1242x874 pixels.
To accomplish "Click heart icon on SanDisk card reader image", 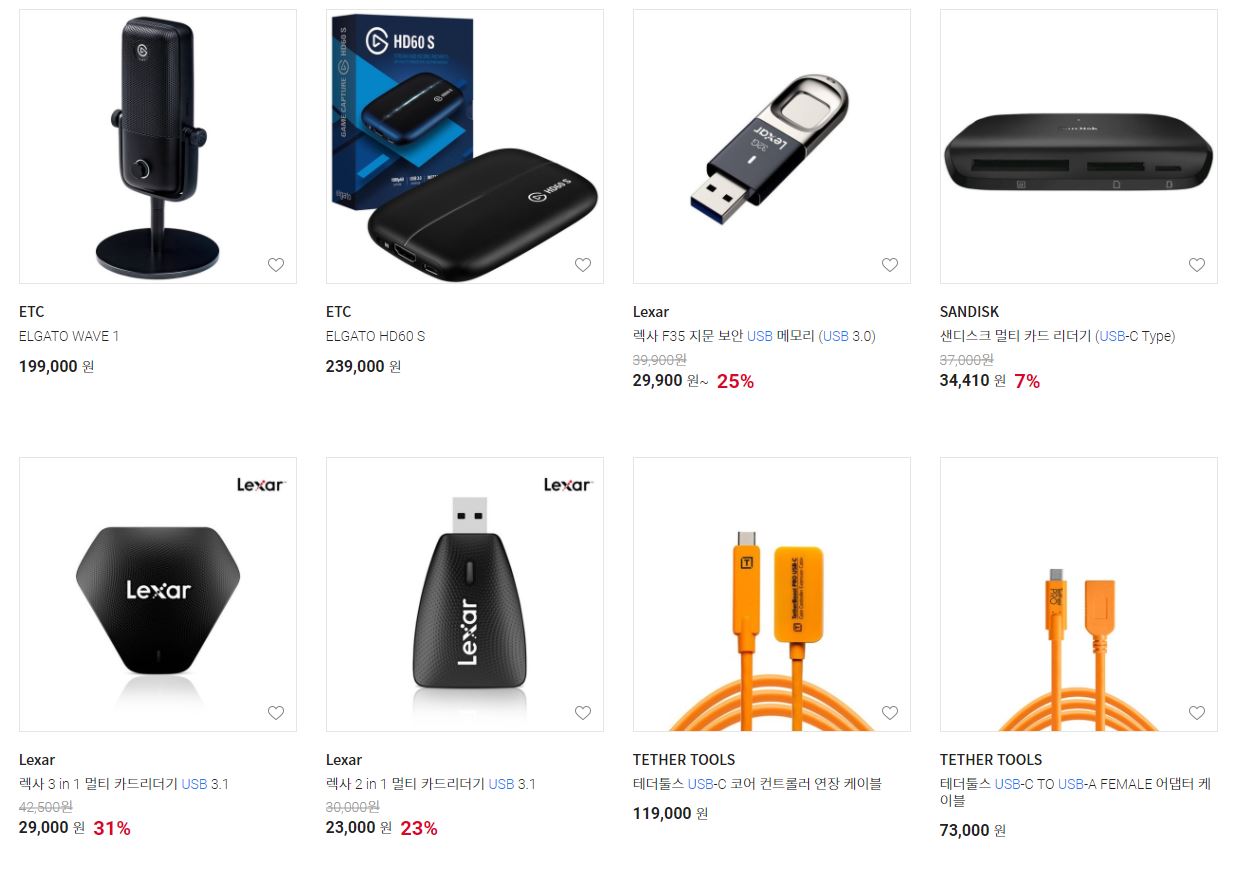I will 1197,265.
